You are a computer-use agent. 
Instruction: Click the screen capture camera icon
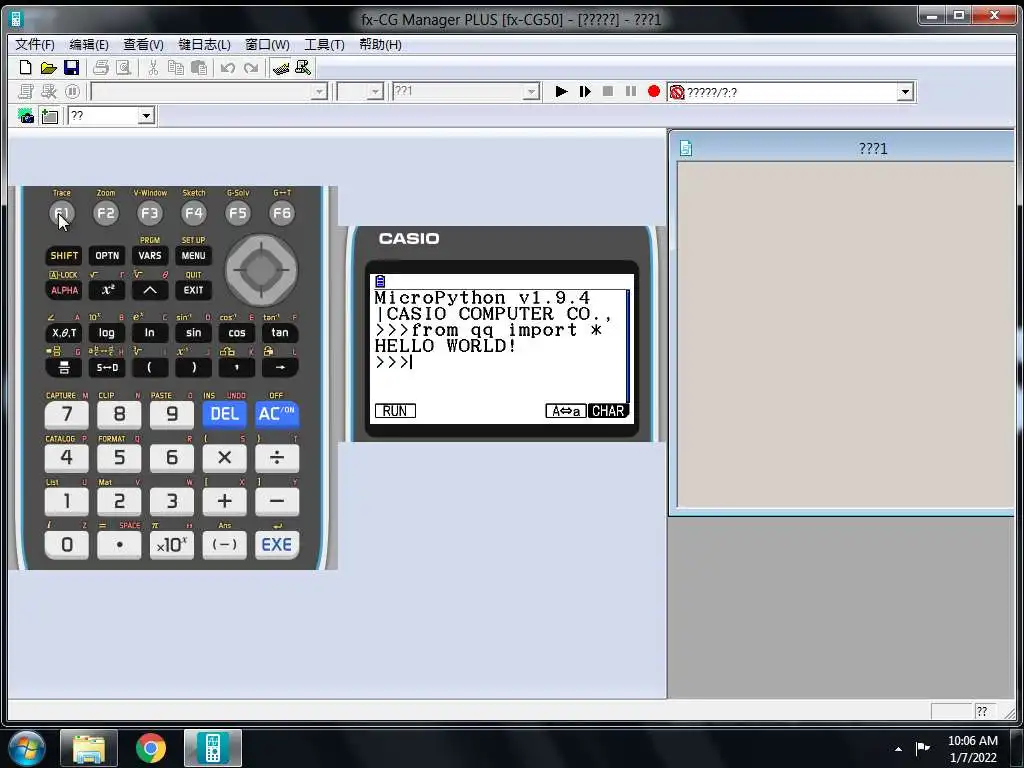coord(26,116)
